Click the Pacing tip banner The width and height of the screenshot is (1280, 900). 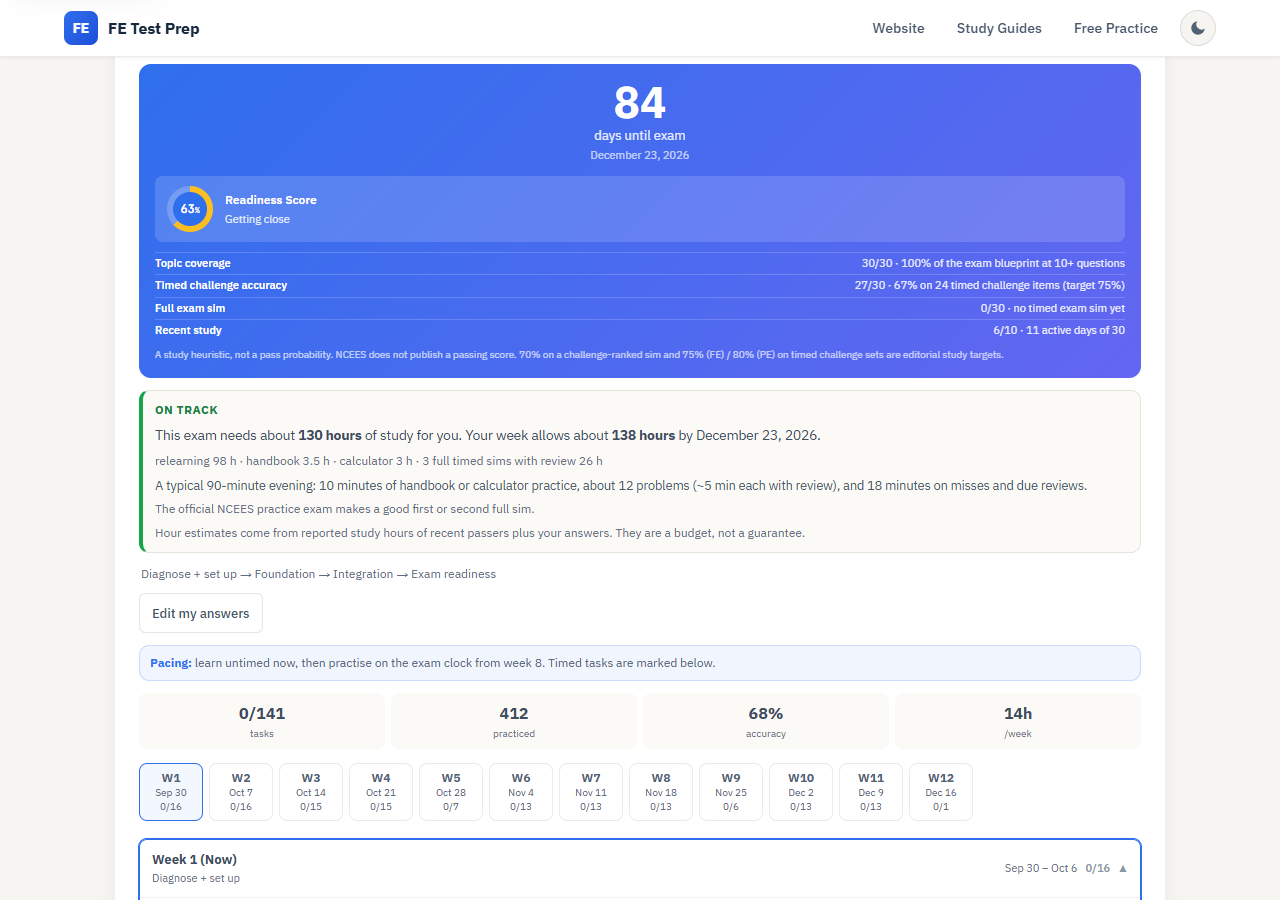640,663
